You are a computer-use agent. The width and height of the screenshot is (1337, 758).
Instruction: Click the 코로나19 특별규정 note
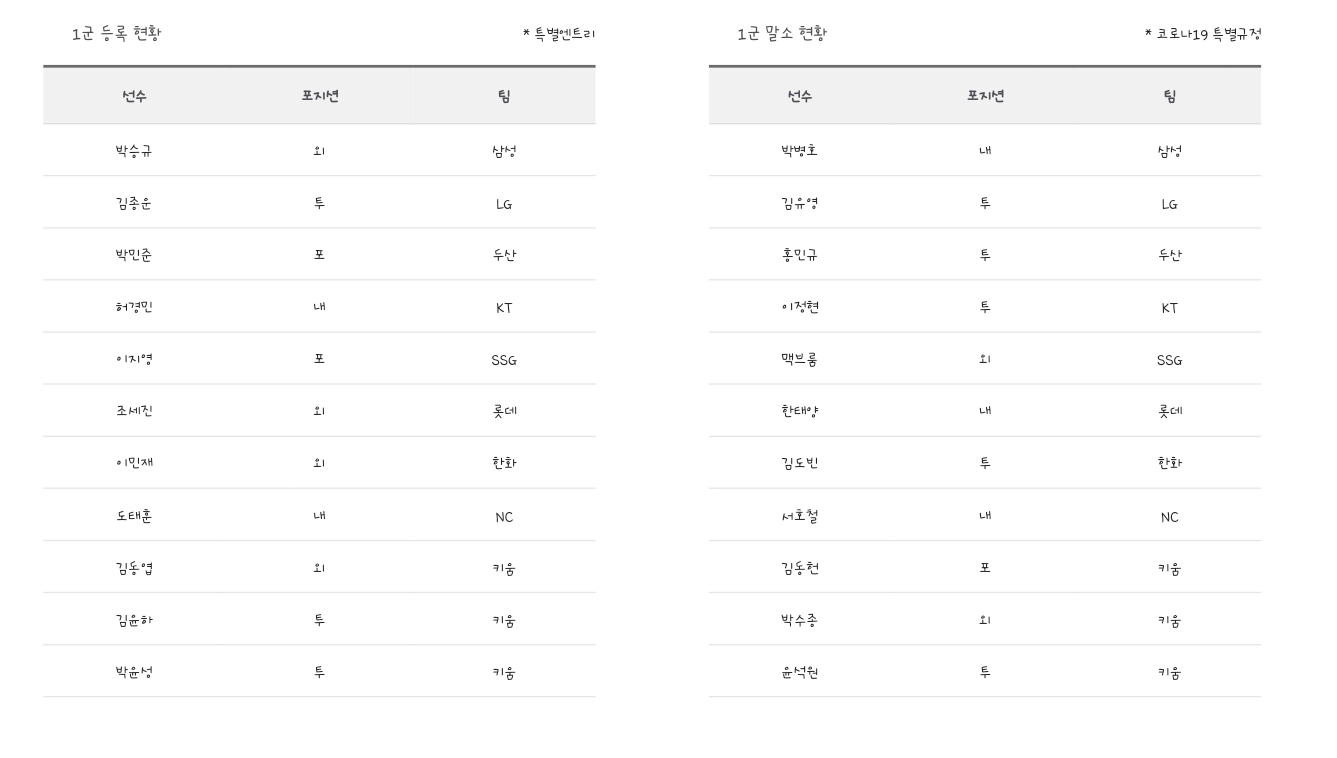(1203, 34)
